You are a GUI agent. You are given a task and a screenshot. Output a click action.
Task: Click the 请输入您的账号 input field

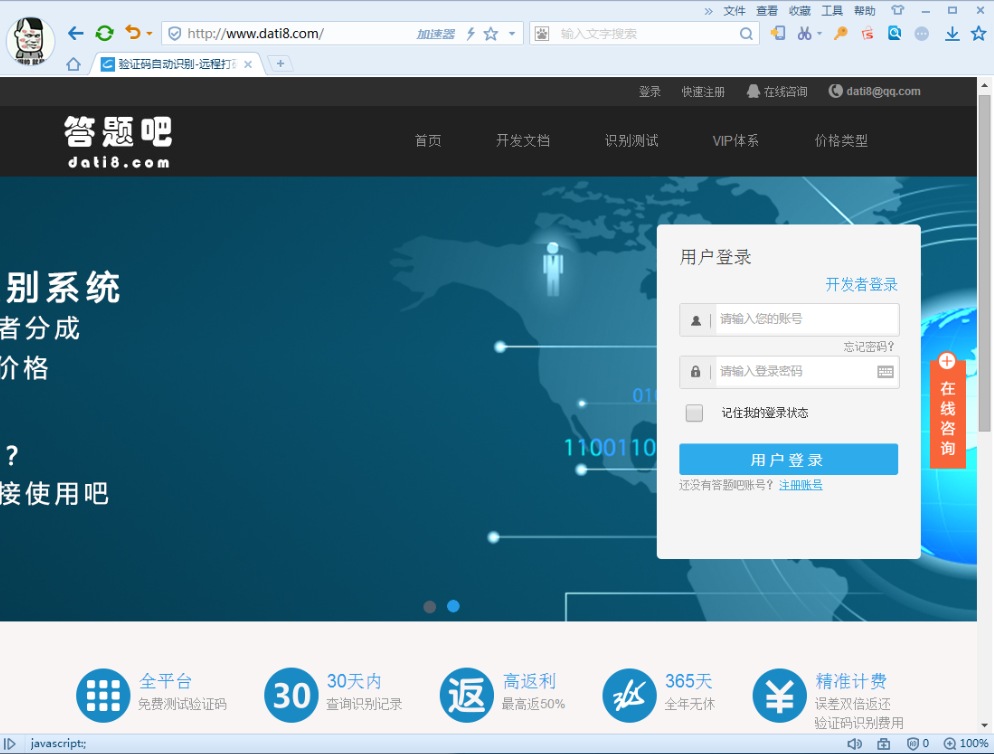805,319
